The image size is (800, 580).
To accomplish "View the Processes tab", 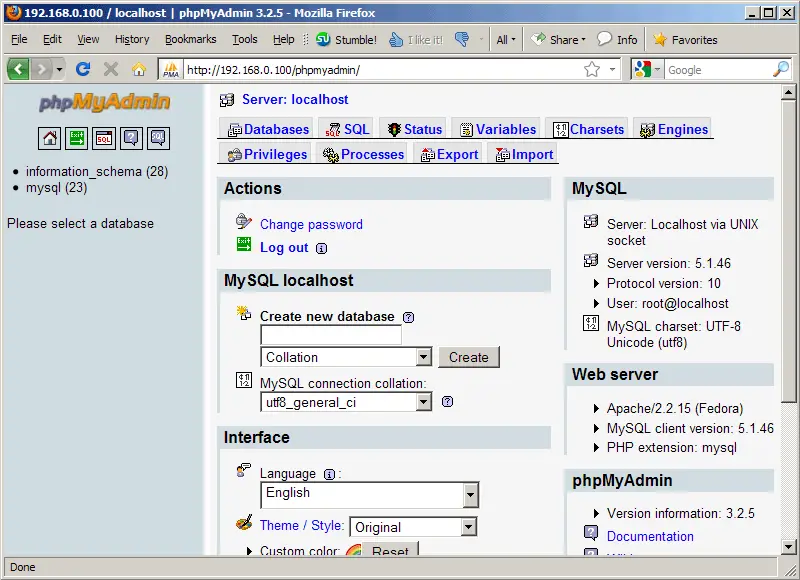I will (363, 155).
